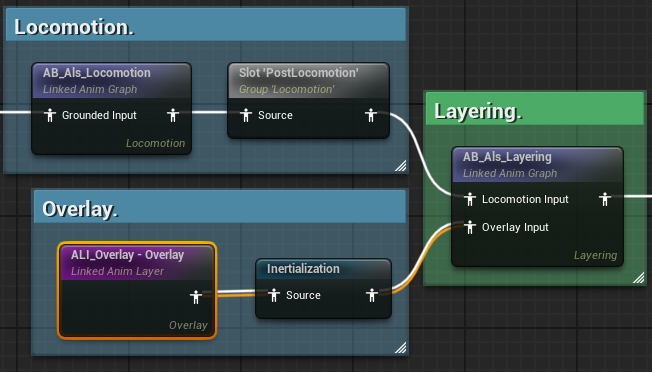Select the Slot 'PostLocomotion' node title
This screenshot has height=372, width=652.
click(x=299, y=73)
